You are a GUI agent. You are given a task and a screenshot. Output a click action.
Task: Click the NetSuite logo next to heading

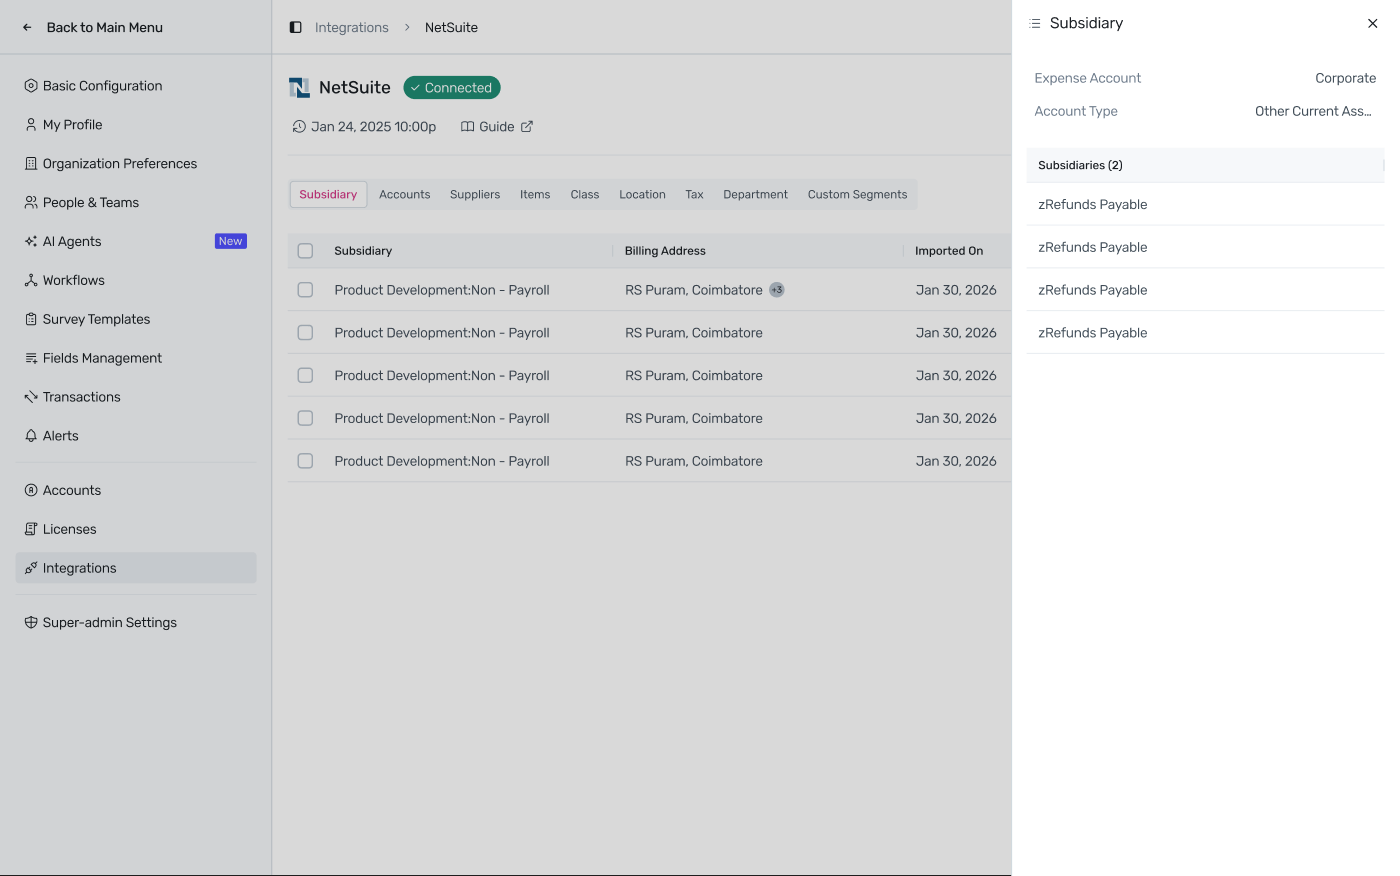pyautogui.click(x=299, y=88)
